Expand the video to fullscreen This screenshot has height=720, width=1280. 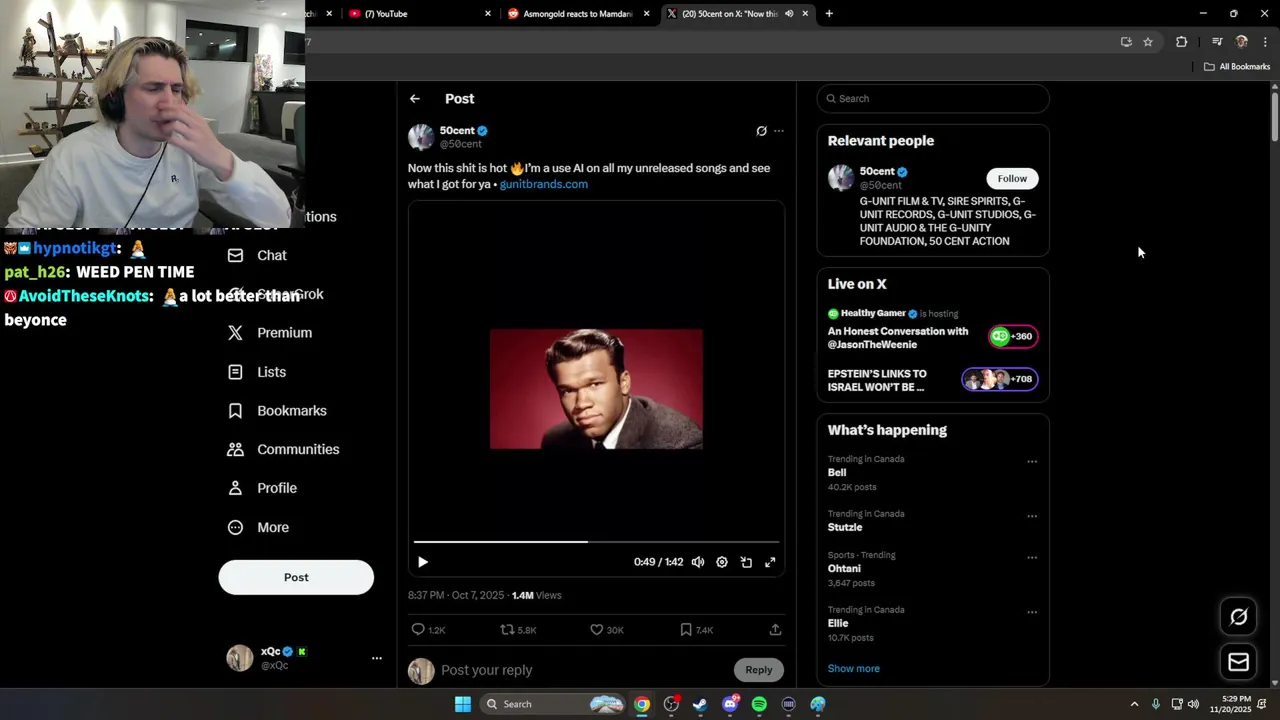click(770, 562)
